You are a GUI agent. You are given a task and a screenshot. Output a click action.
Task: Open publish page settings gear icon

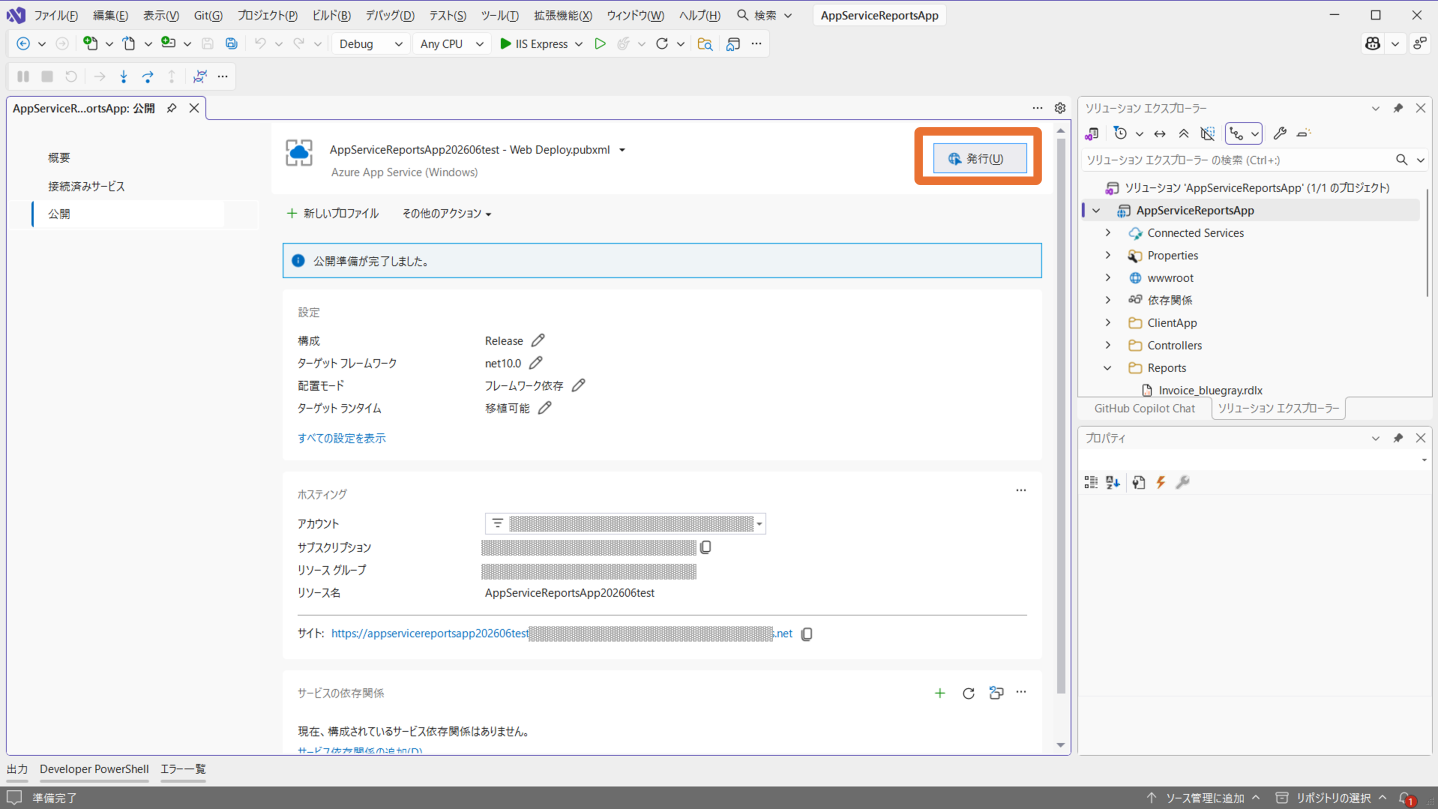pos(1060,108)
